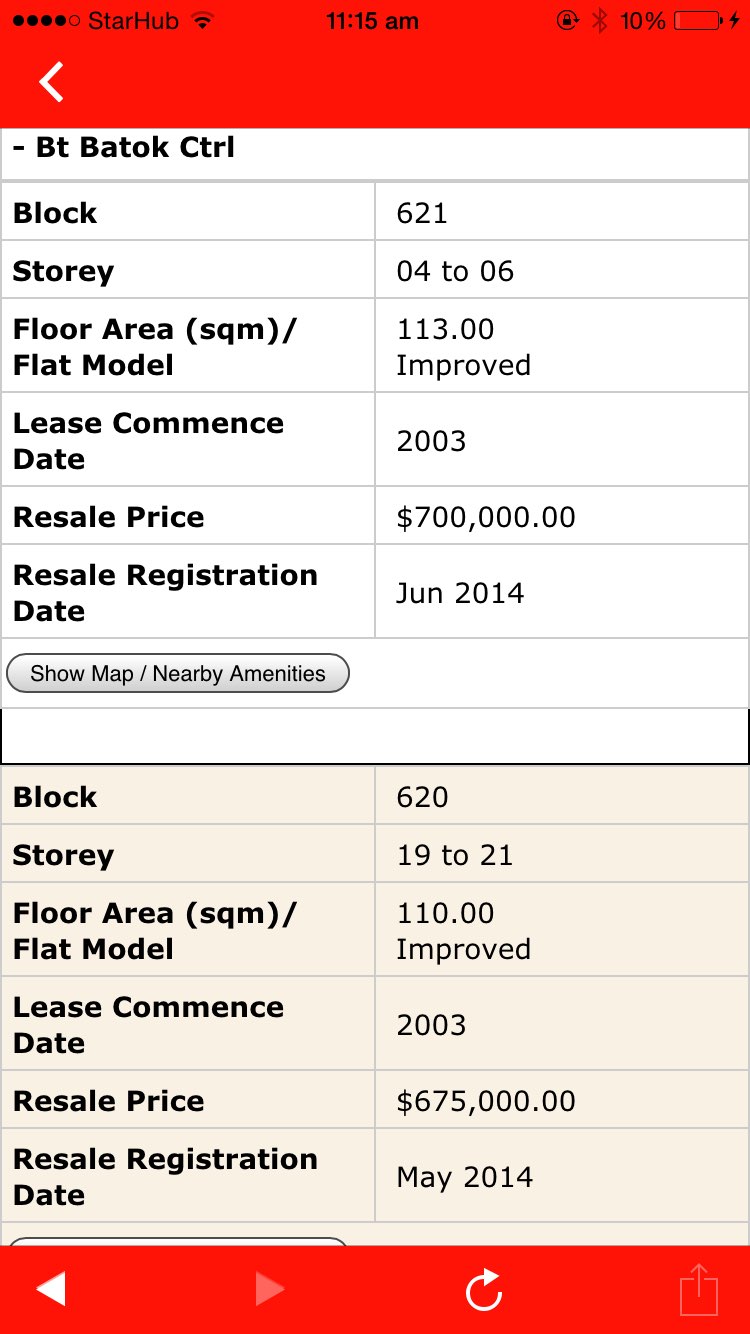Tap block number 621 cell
The height and width of the screenshot is (1334, 750).
(x=422, y=213)
